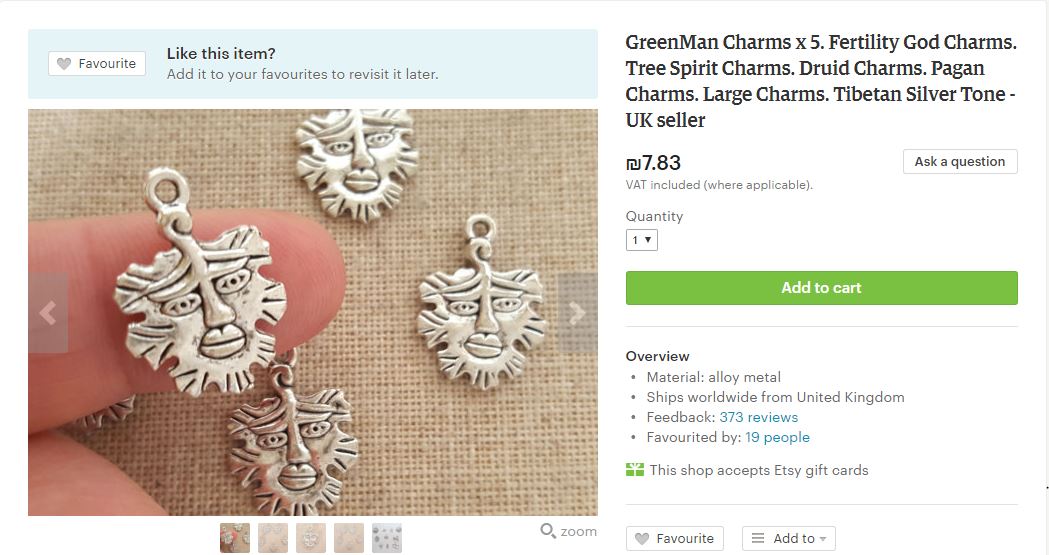Click the GreenMan Charms product title

(821, 81)
